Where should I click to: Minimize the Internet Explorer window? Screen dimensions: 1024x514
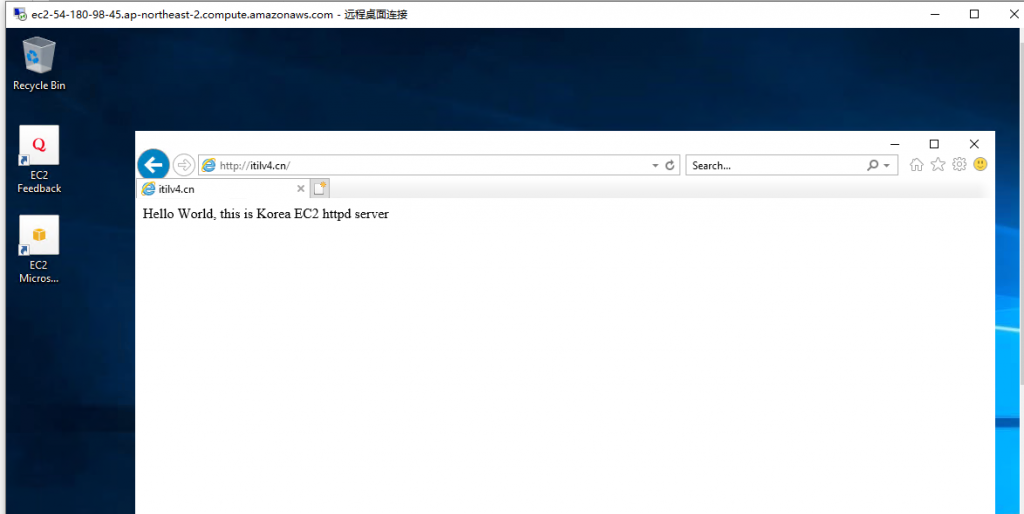coord(895,144)
